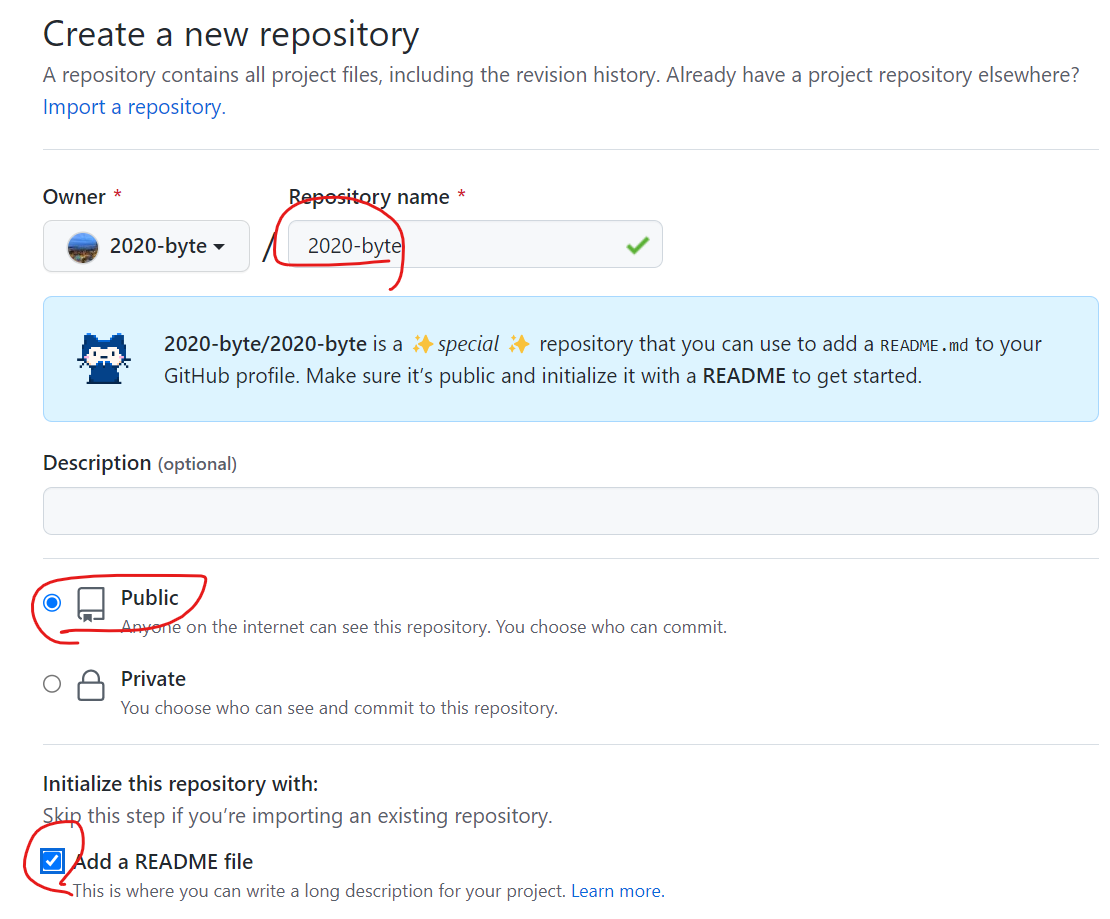
Task: Click the 'Public' option label
Action: pyautogui.click(x=149, y=598)
